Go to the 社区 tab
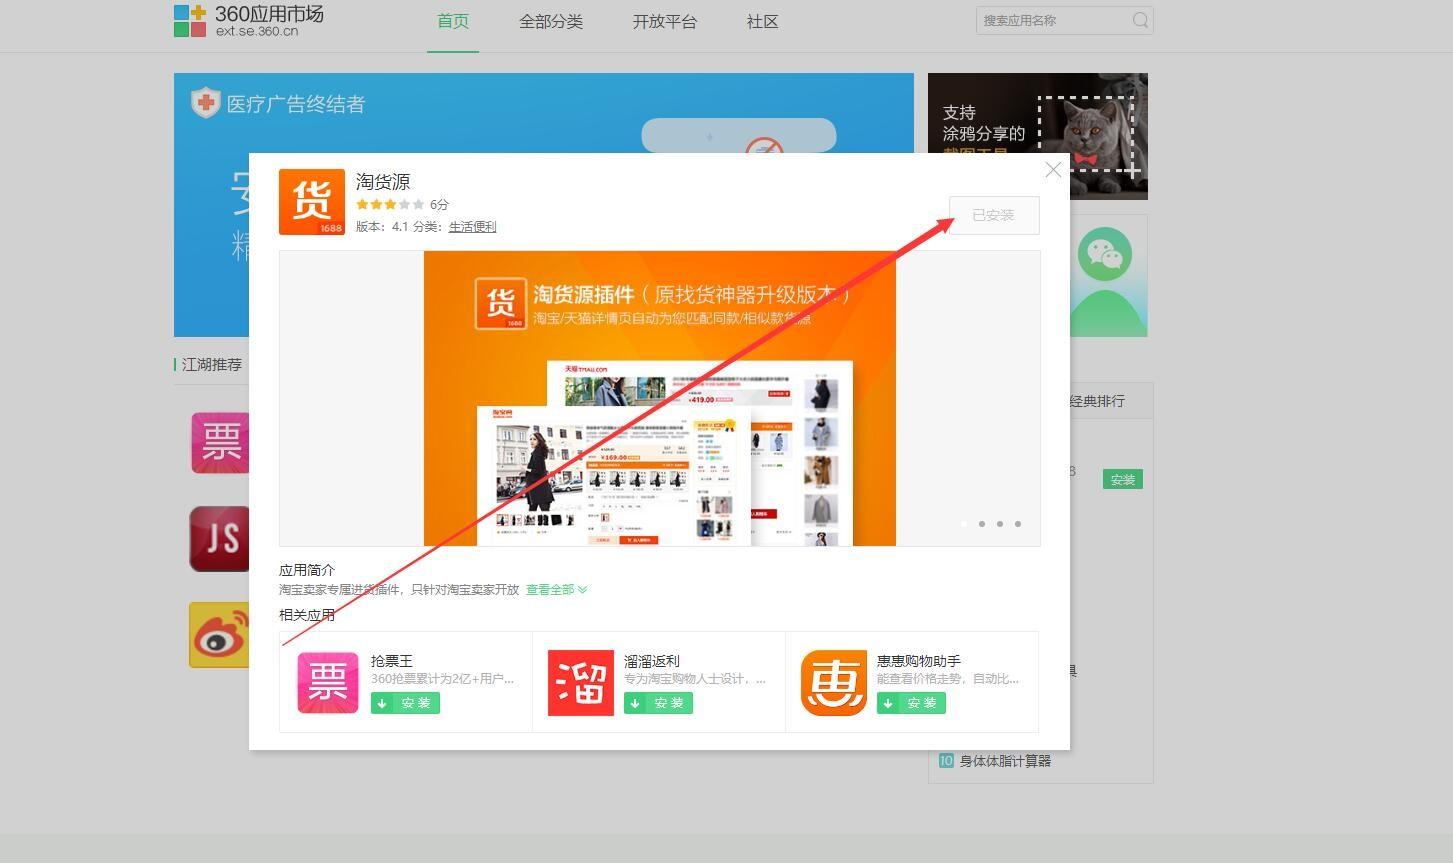Screen dimensions: 1453x863 762,22
